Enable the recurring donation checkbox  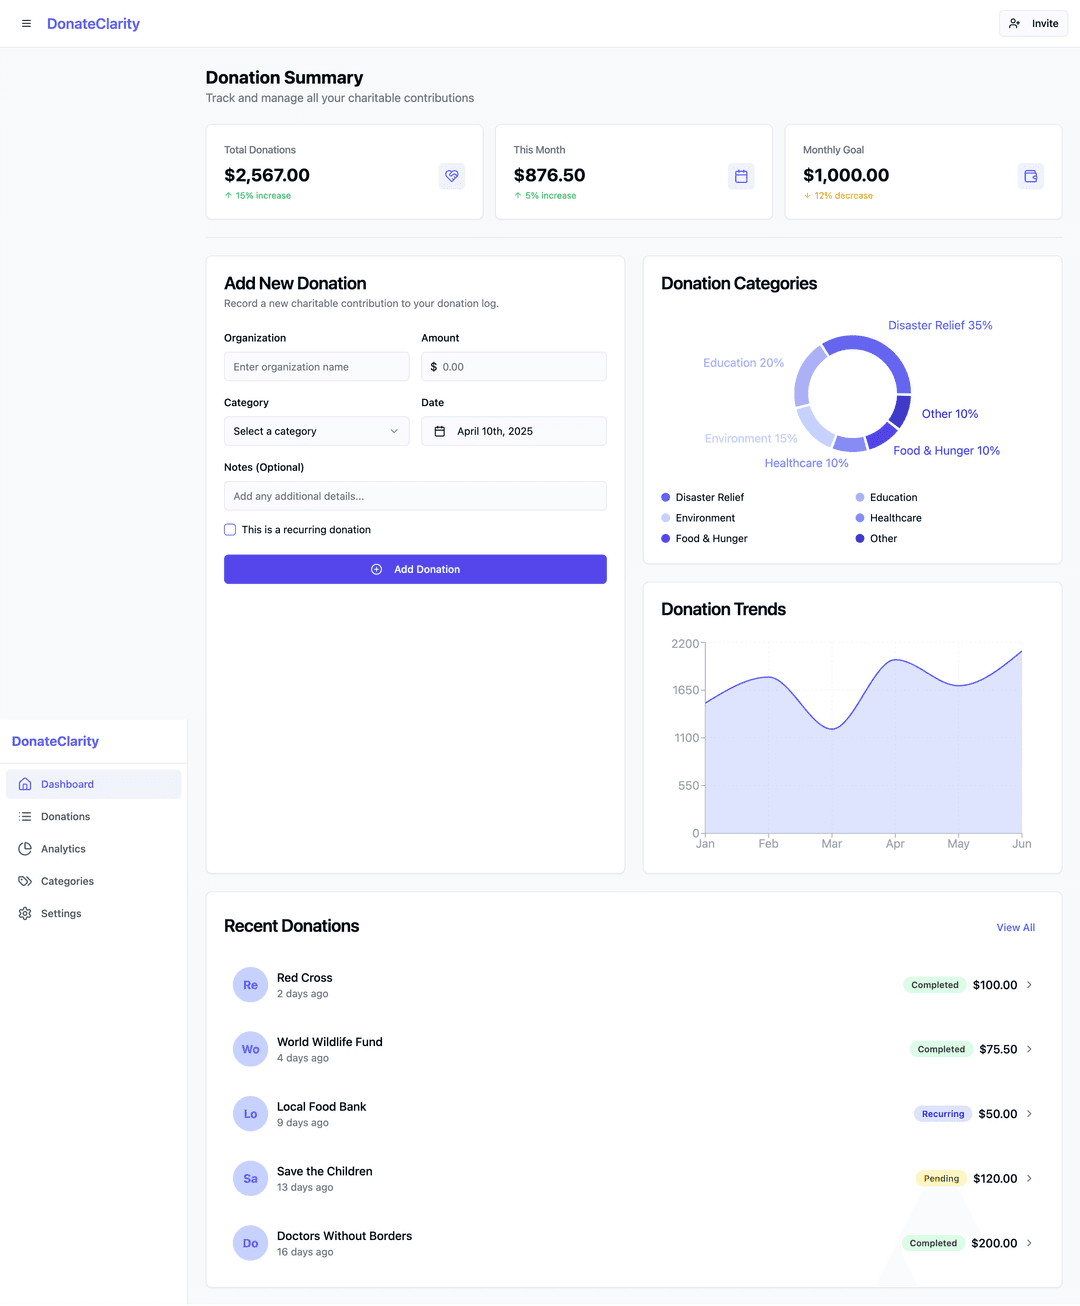pyautogui.click(x=230, y=530)
